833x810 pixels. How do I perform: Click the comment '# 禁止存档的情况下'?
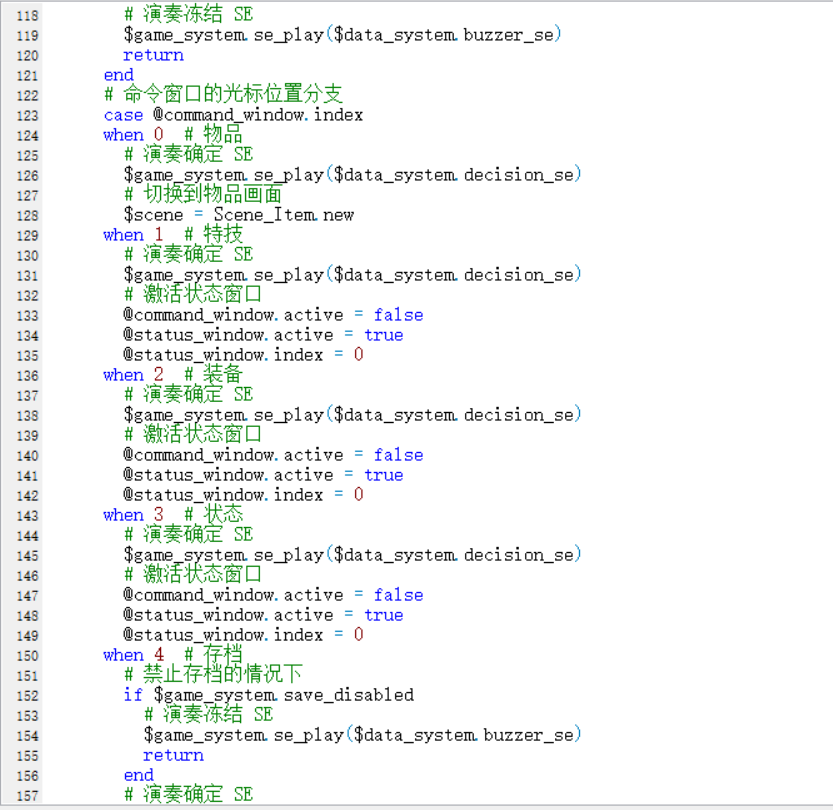click(213, 675)
